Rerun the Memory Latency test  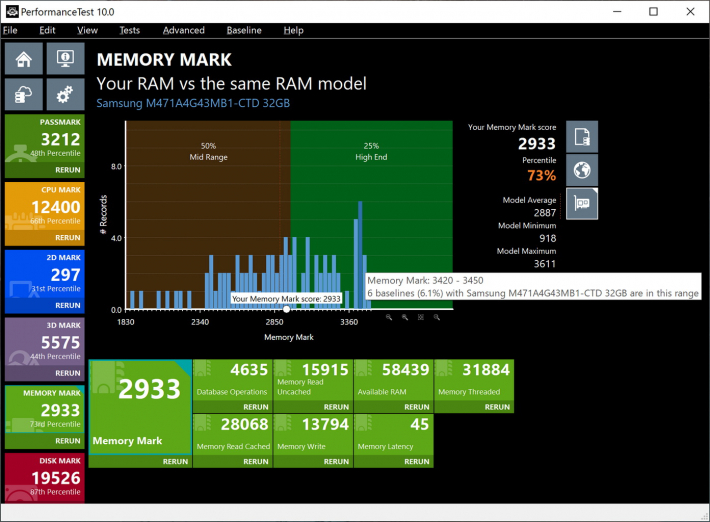coord(391,462)
